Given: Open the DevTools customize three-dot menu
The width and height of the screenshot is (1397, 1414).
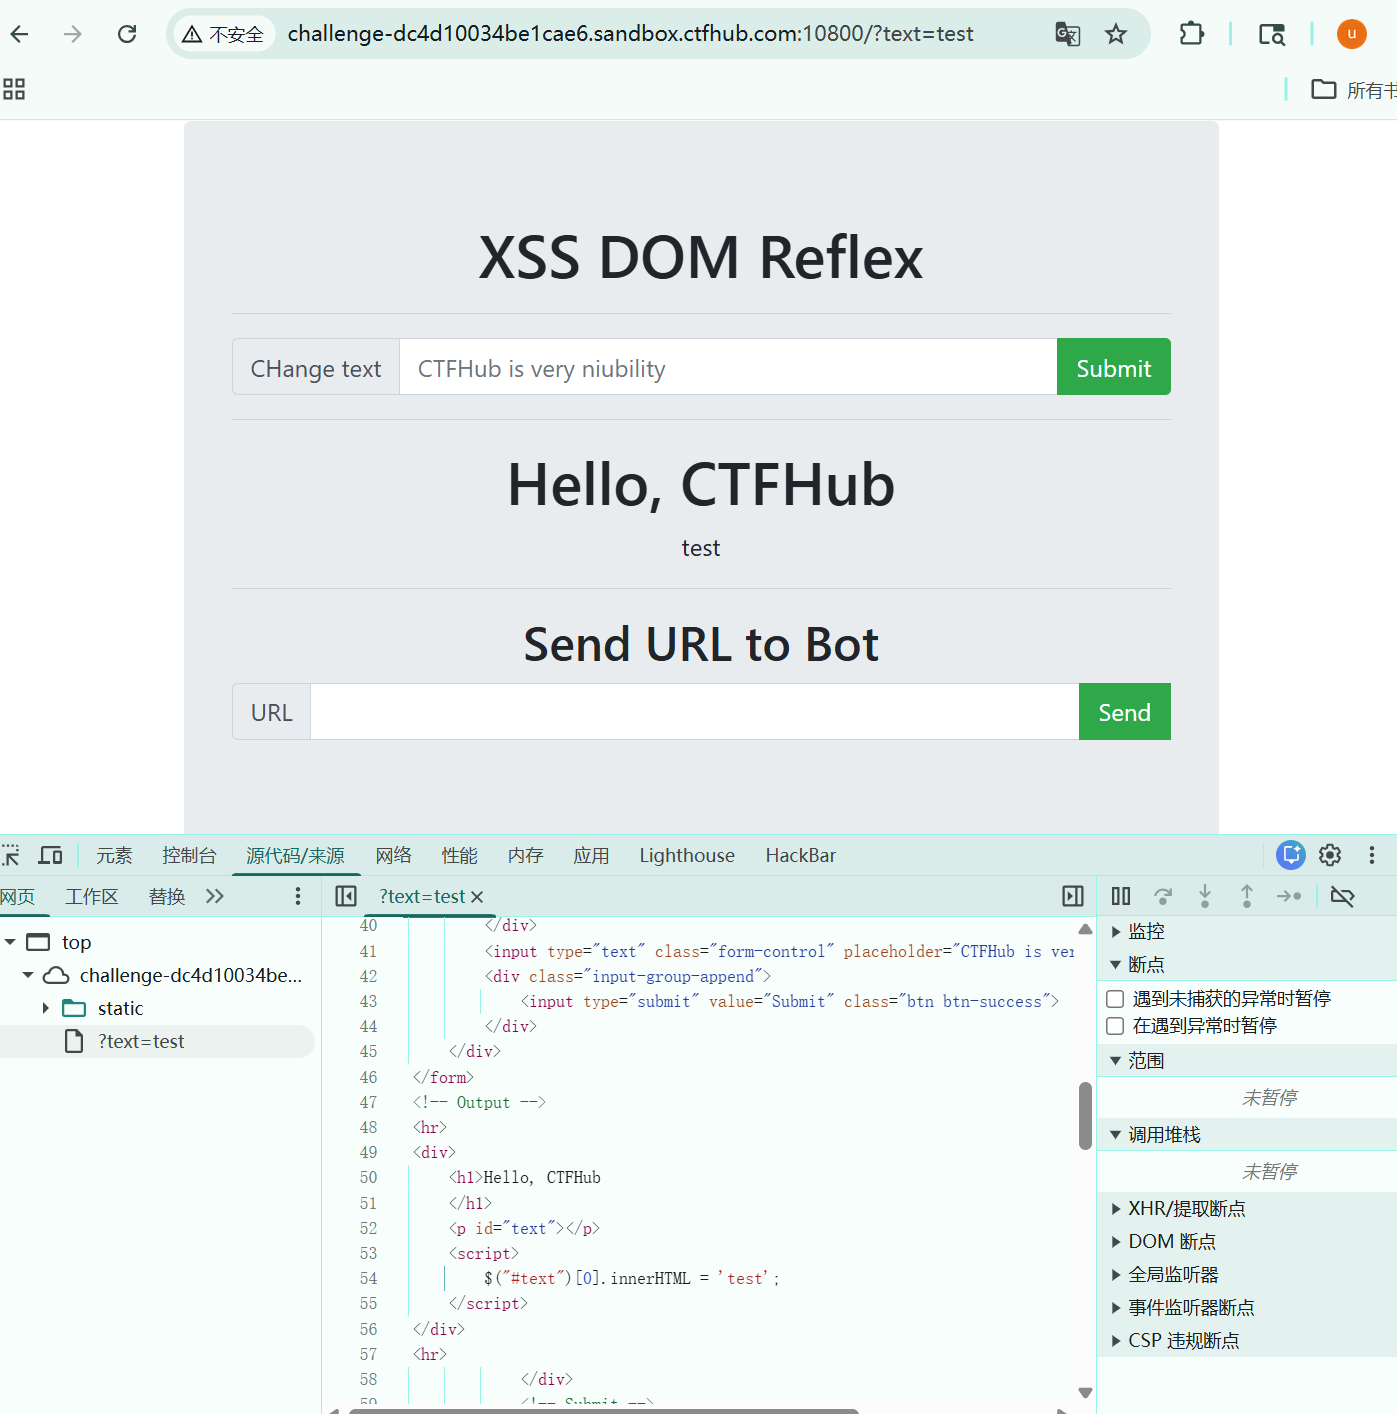Looking at the screenshot, I should (x=1372, y=855).
